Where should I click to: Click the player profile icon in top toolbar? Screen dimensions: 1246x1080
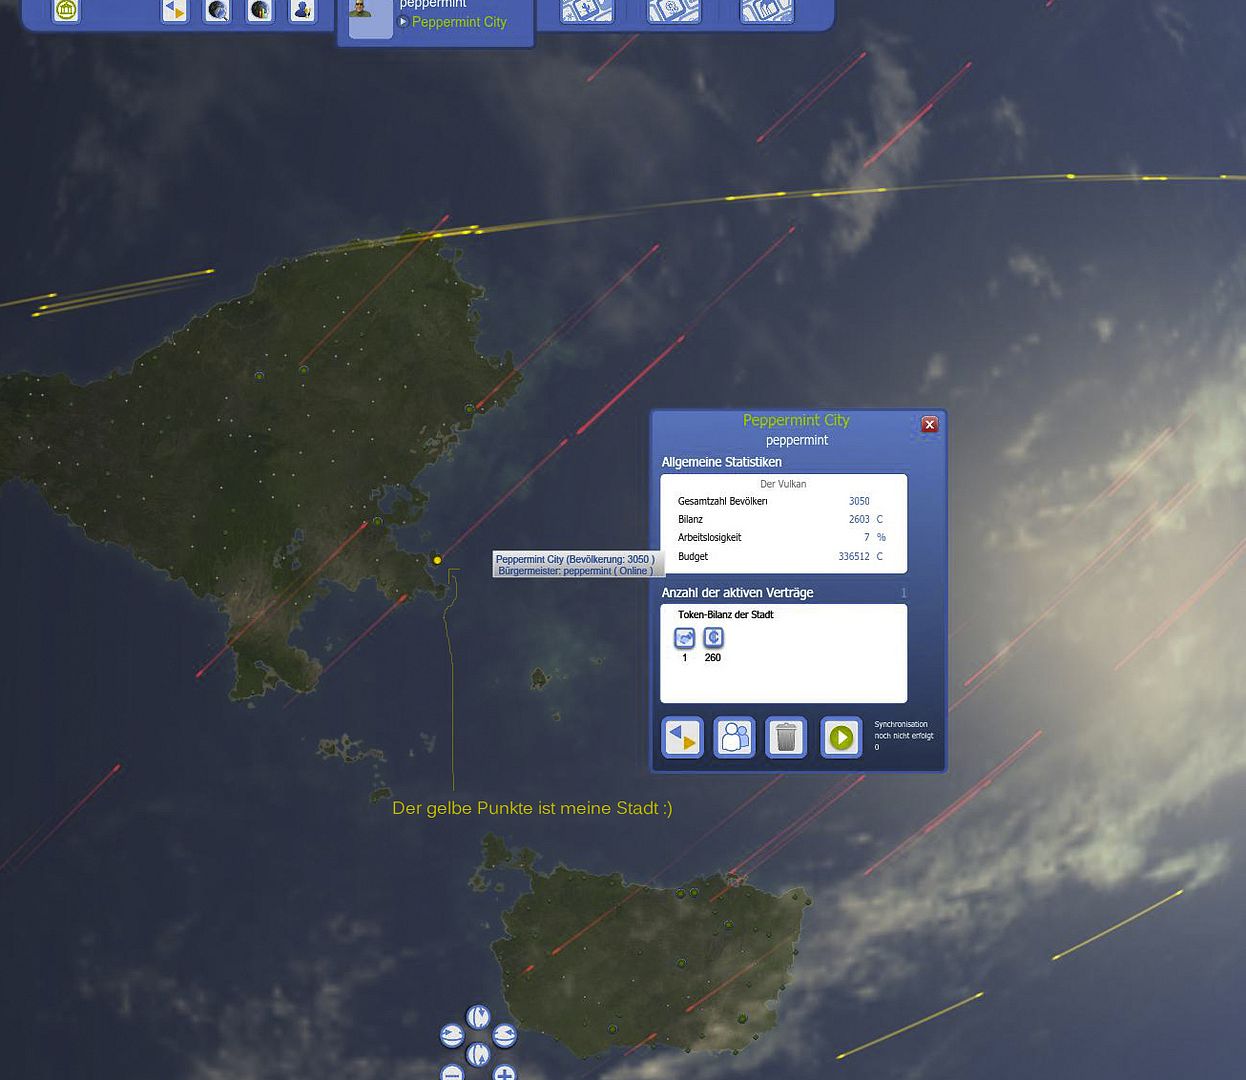click(302, 11)
